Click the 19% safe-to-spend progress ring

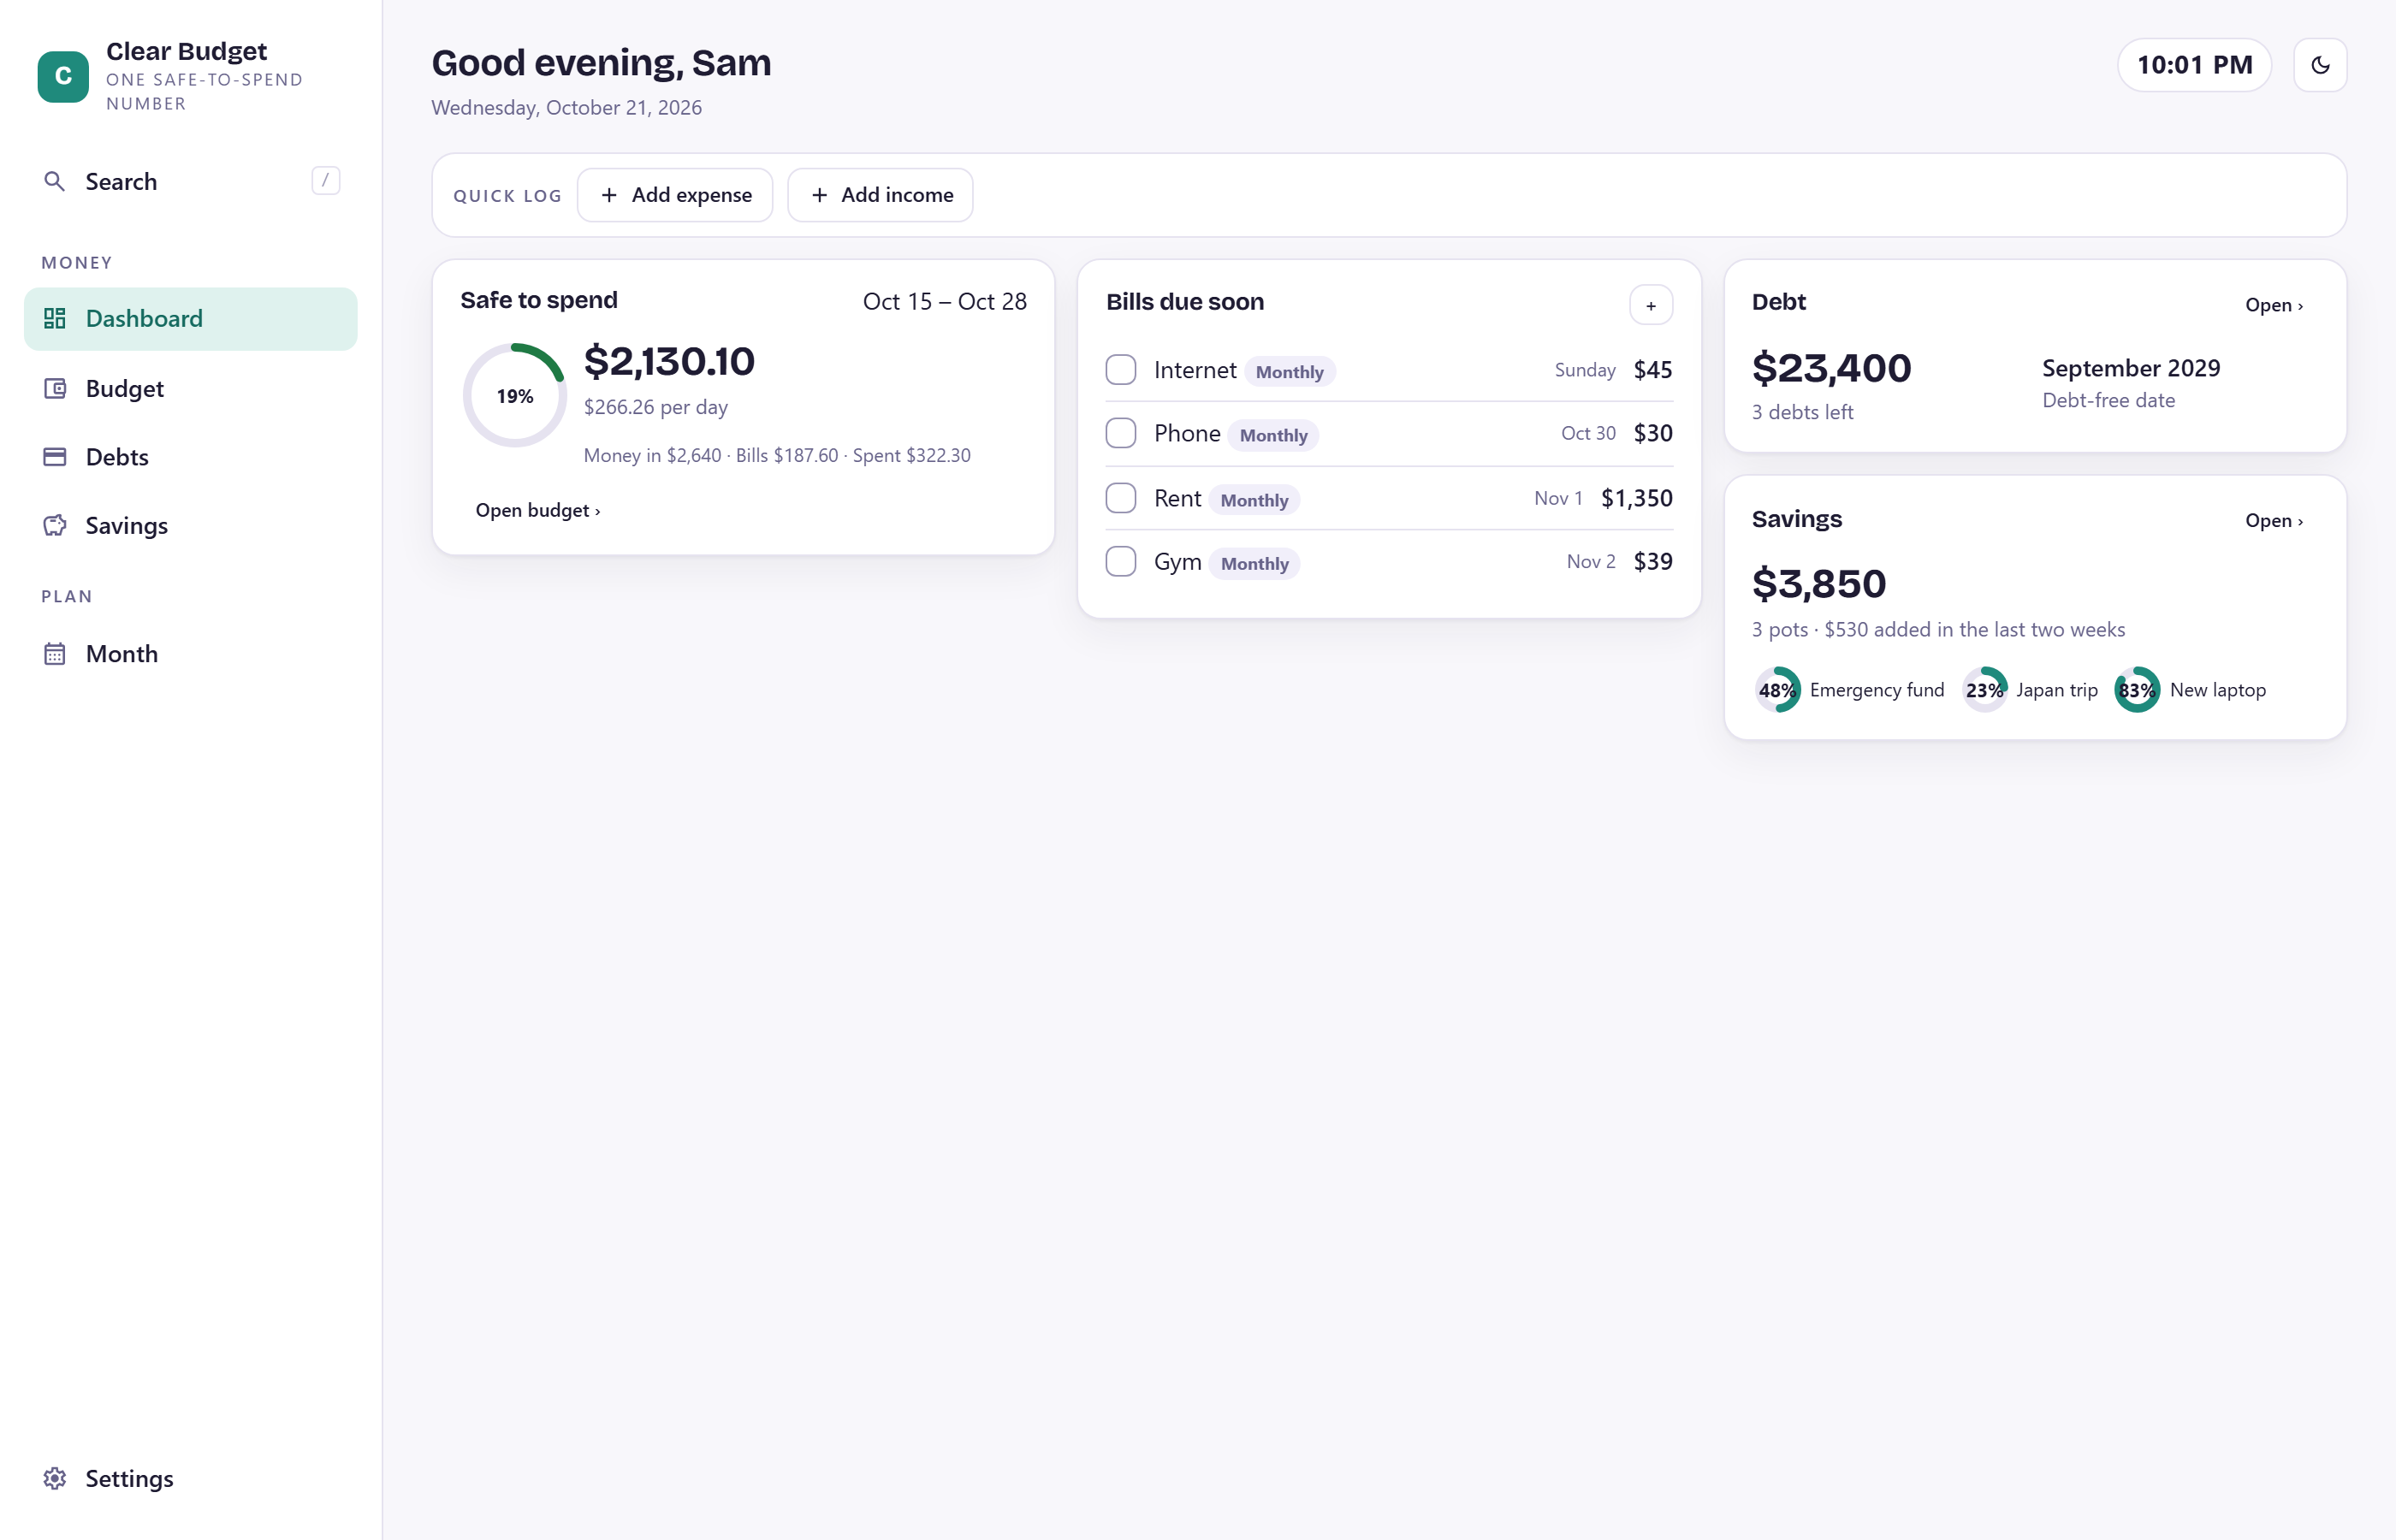(x=515, y=396)
